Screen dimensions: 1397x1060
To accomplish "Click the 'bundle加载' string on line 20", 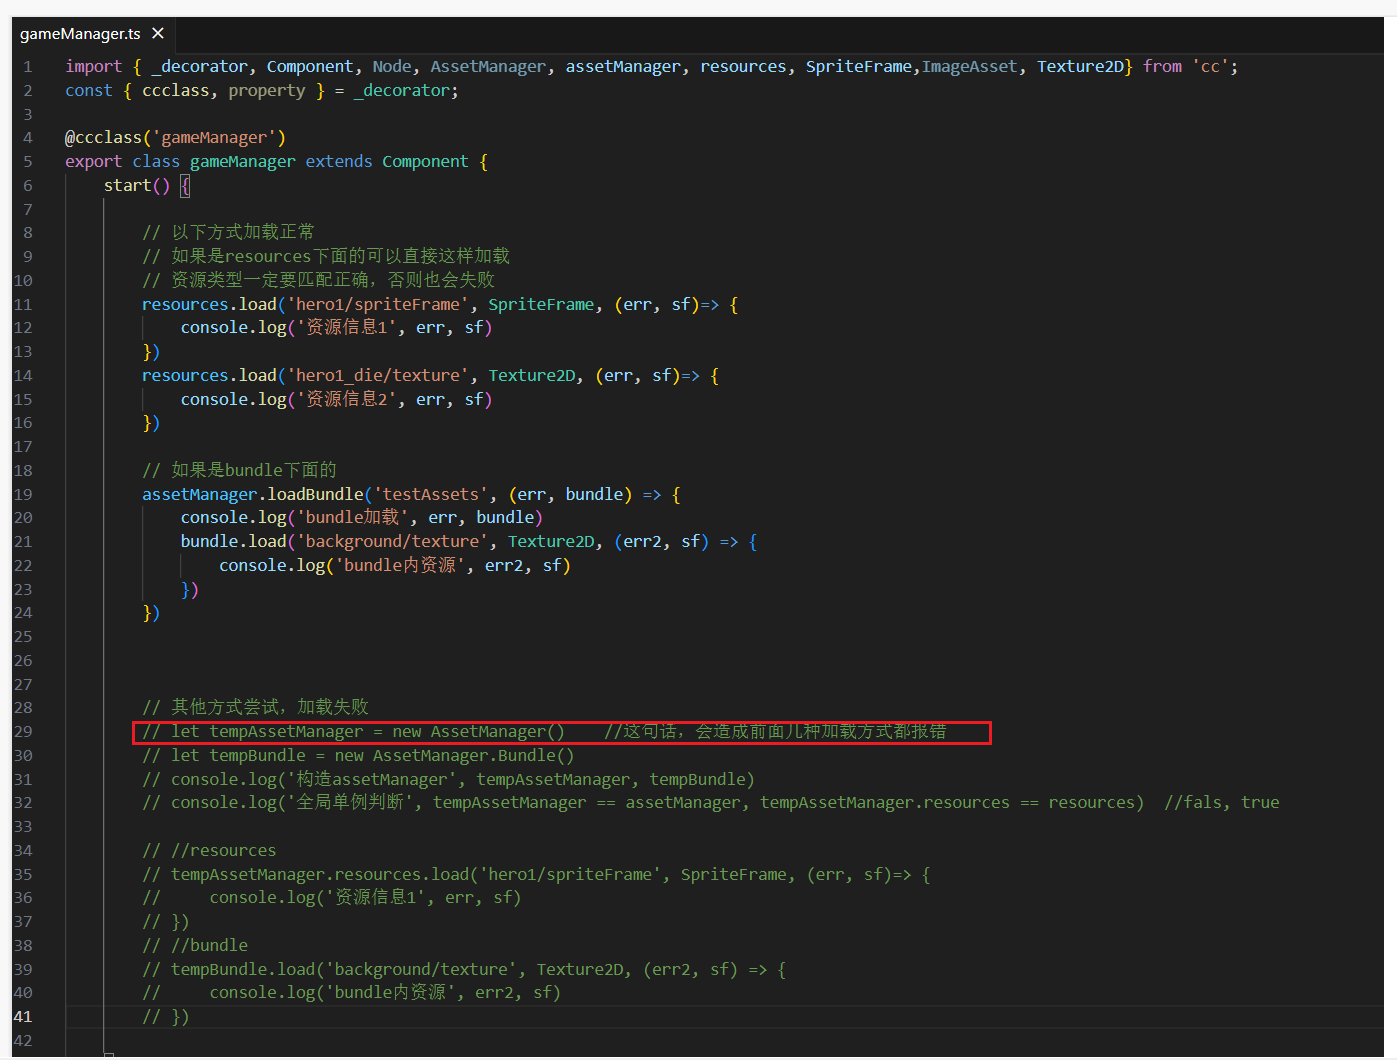I will tap(353, 517).
